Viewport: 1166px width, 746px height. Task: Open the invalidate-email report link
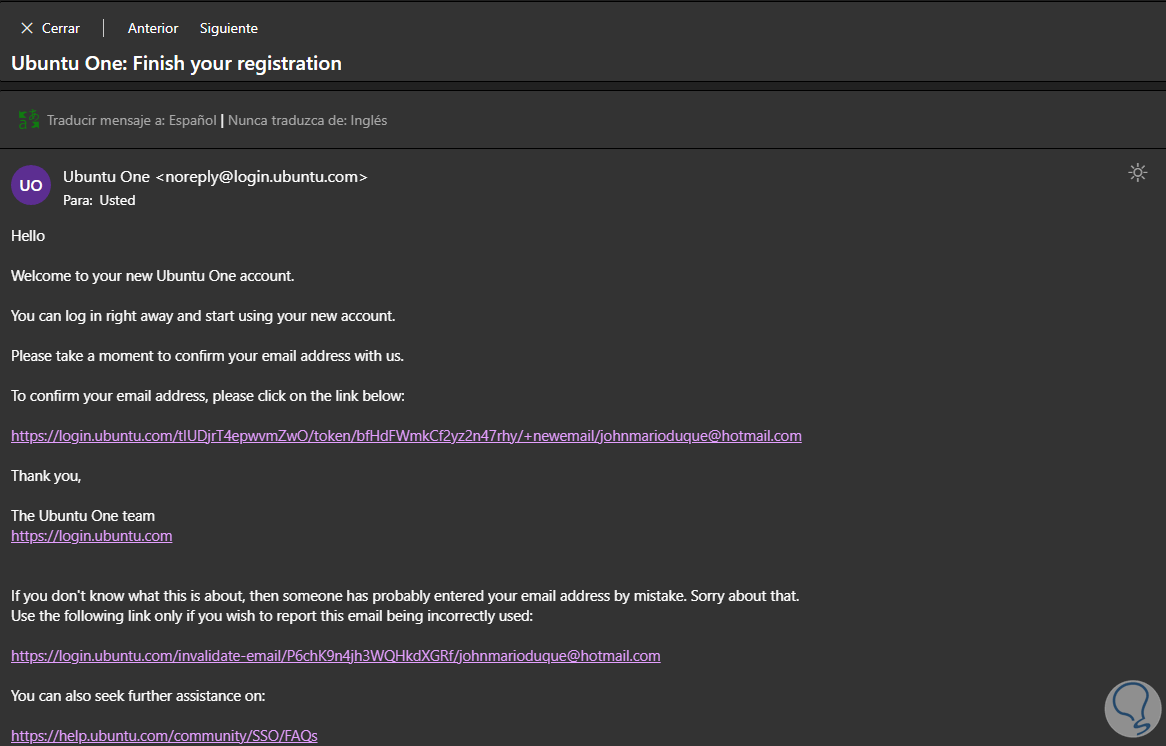click(x=335, y=656)
